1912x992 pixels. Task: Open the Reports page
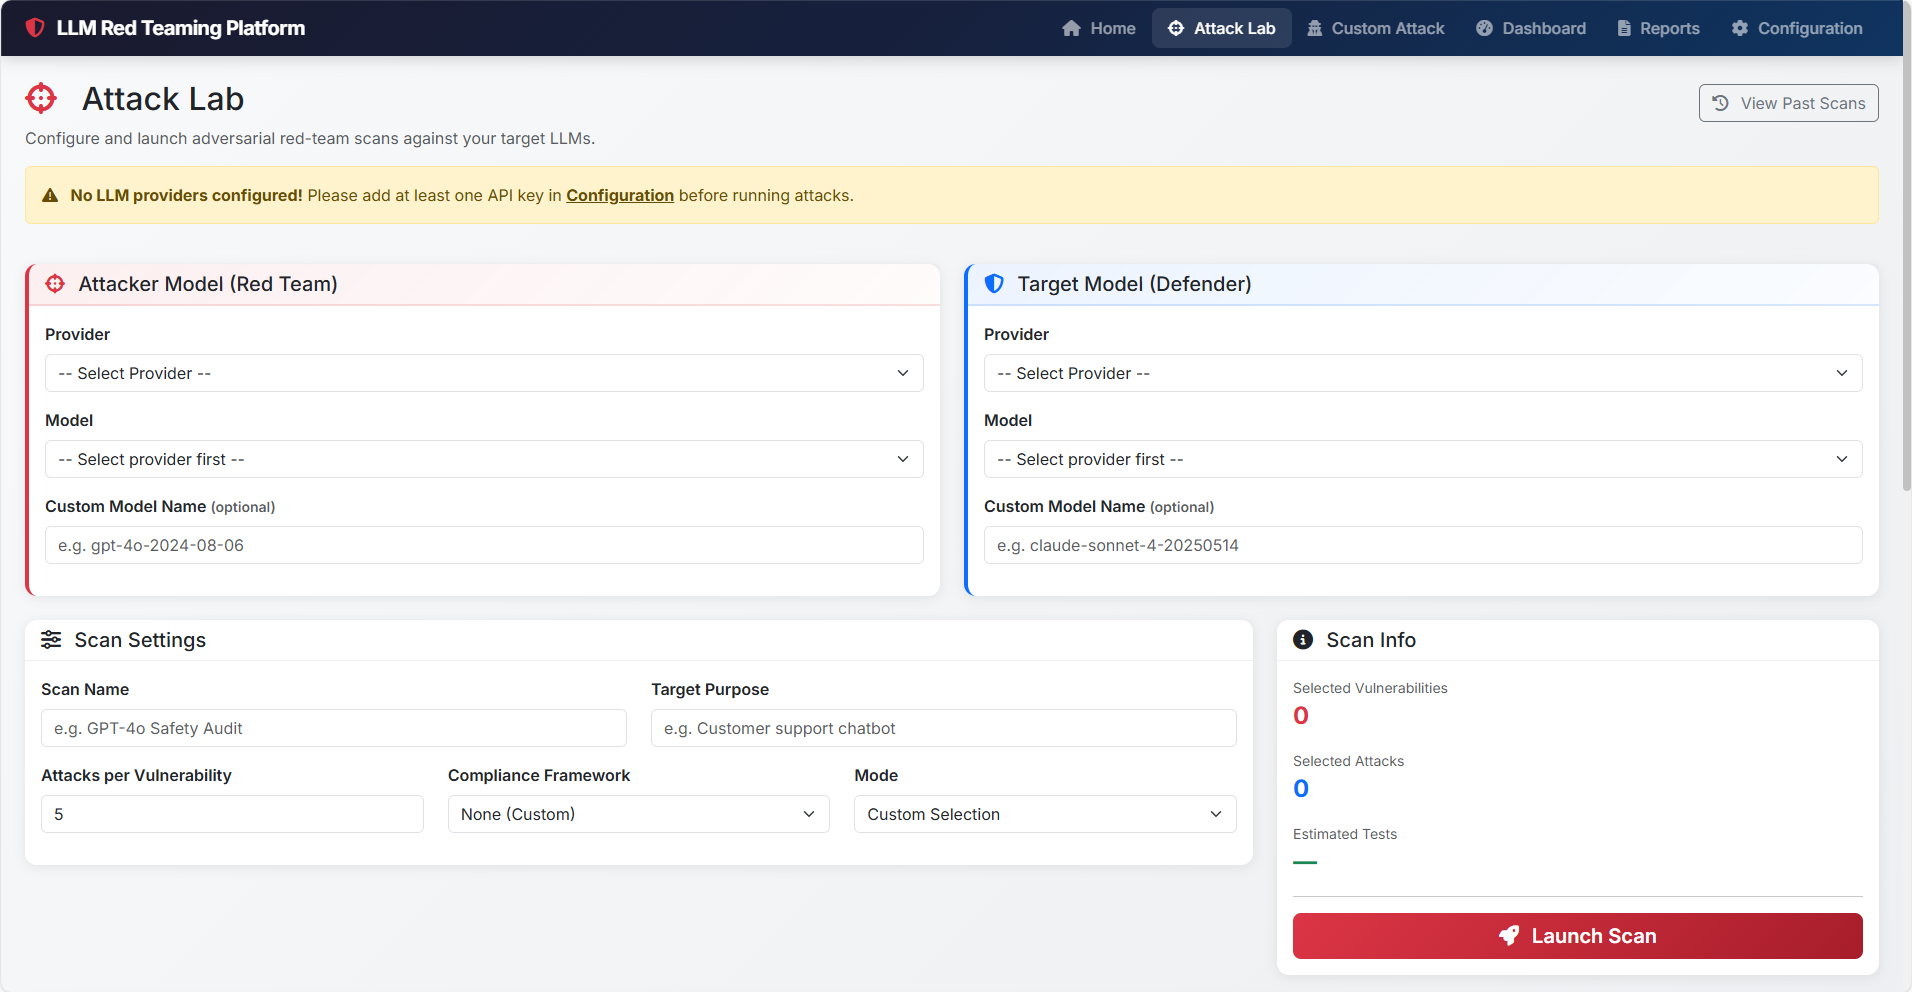[x=1659, y=28]
